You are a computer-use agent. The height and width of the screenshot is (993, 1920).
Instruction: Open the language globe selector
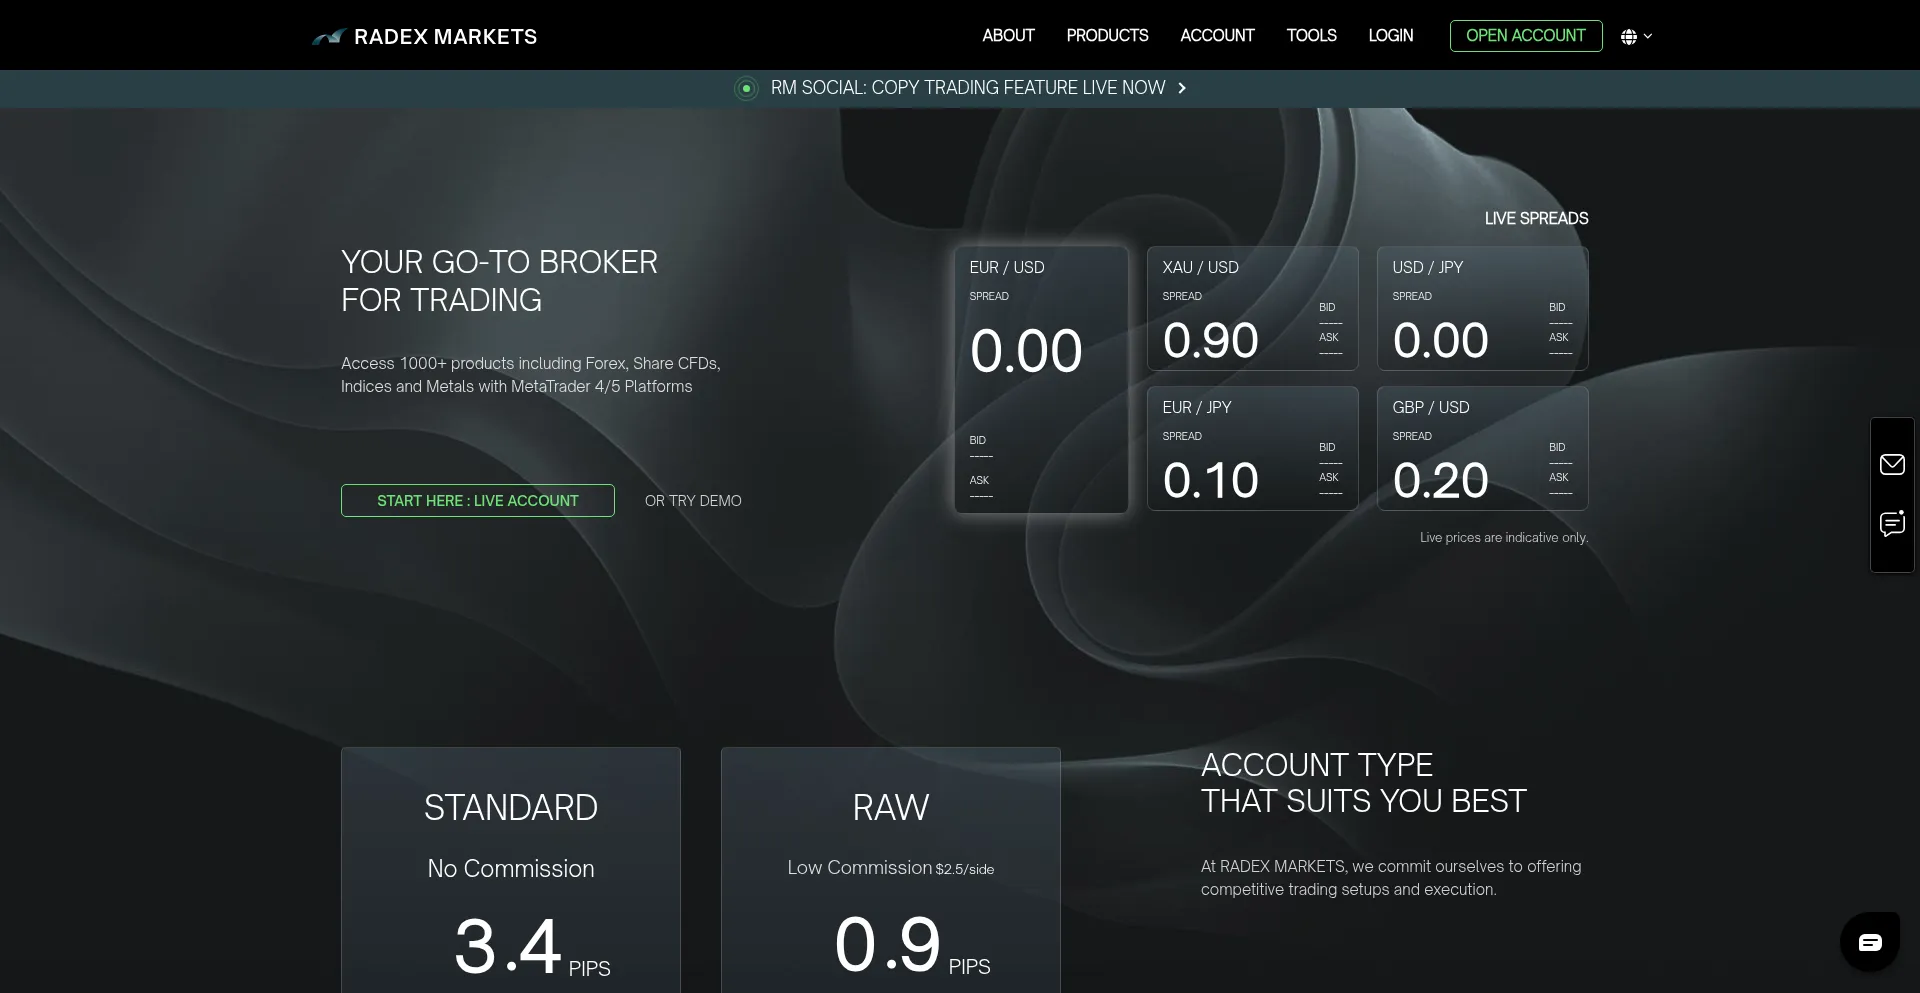(1636, 36)
